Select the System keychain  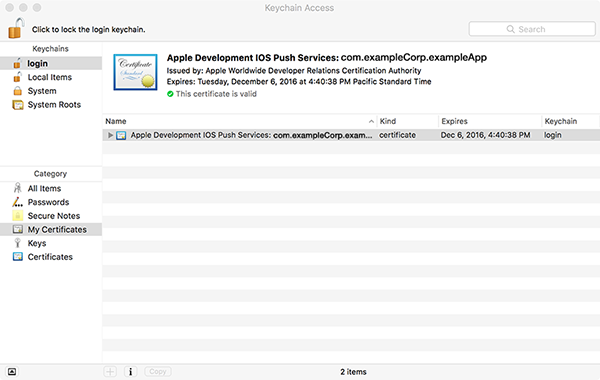(51, 91)
